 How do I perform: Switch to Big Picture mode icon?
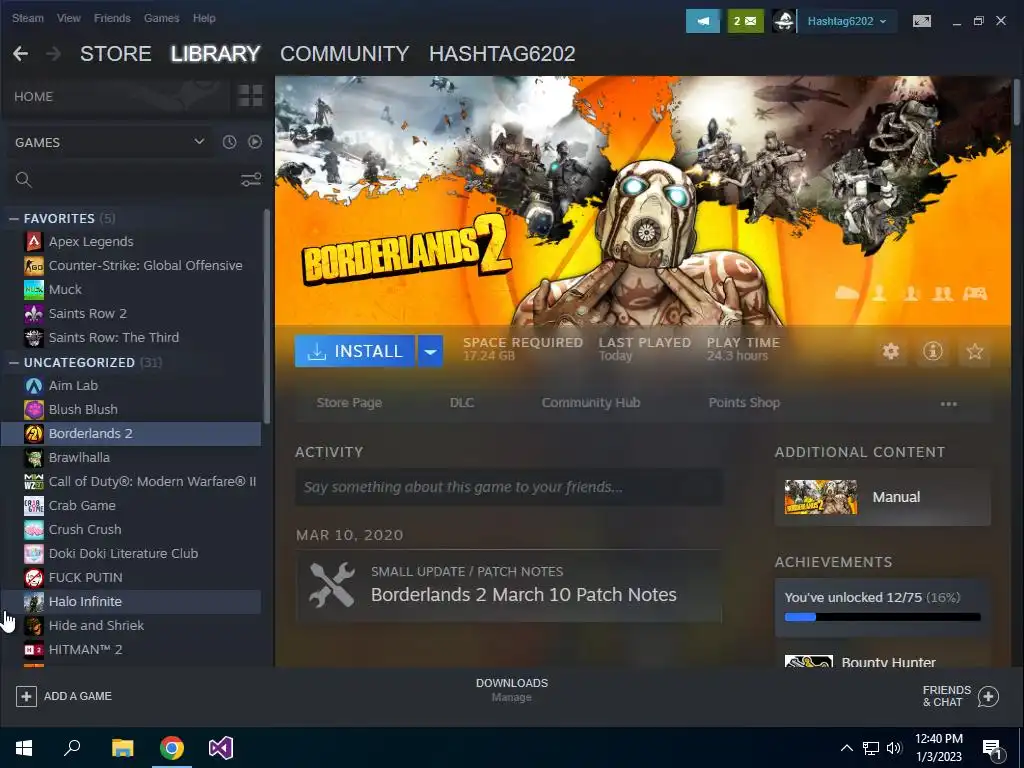pyautogui.click(x=921, y=21)
